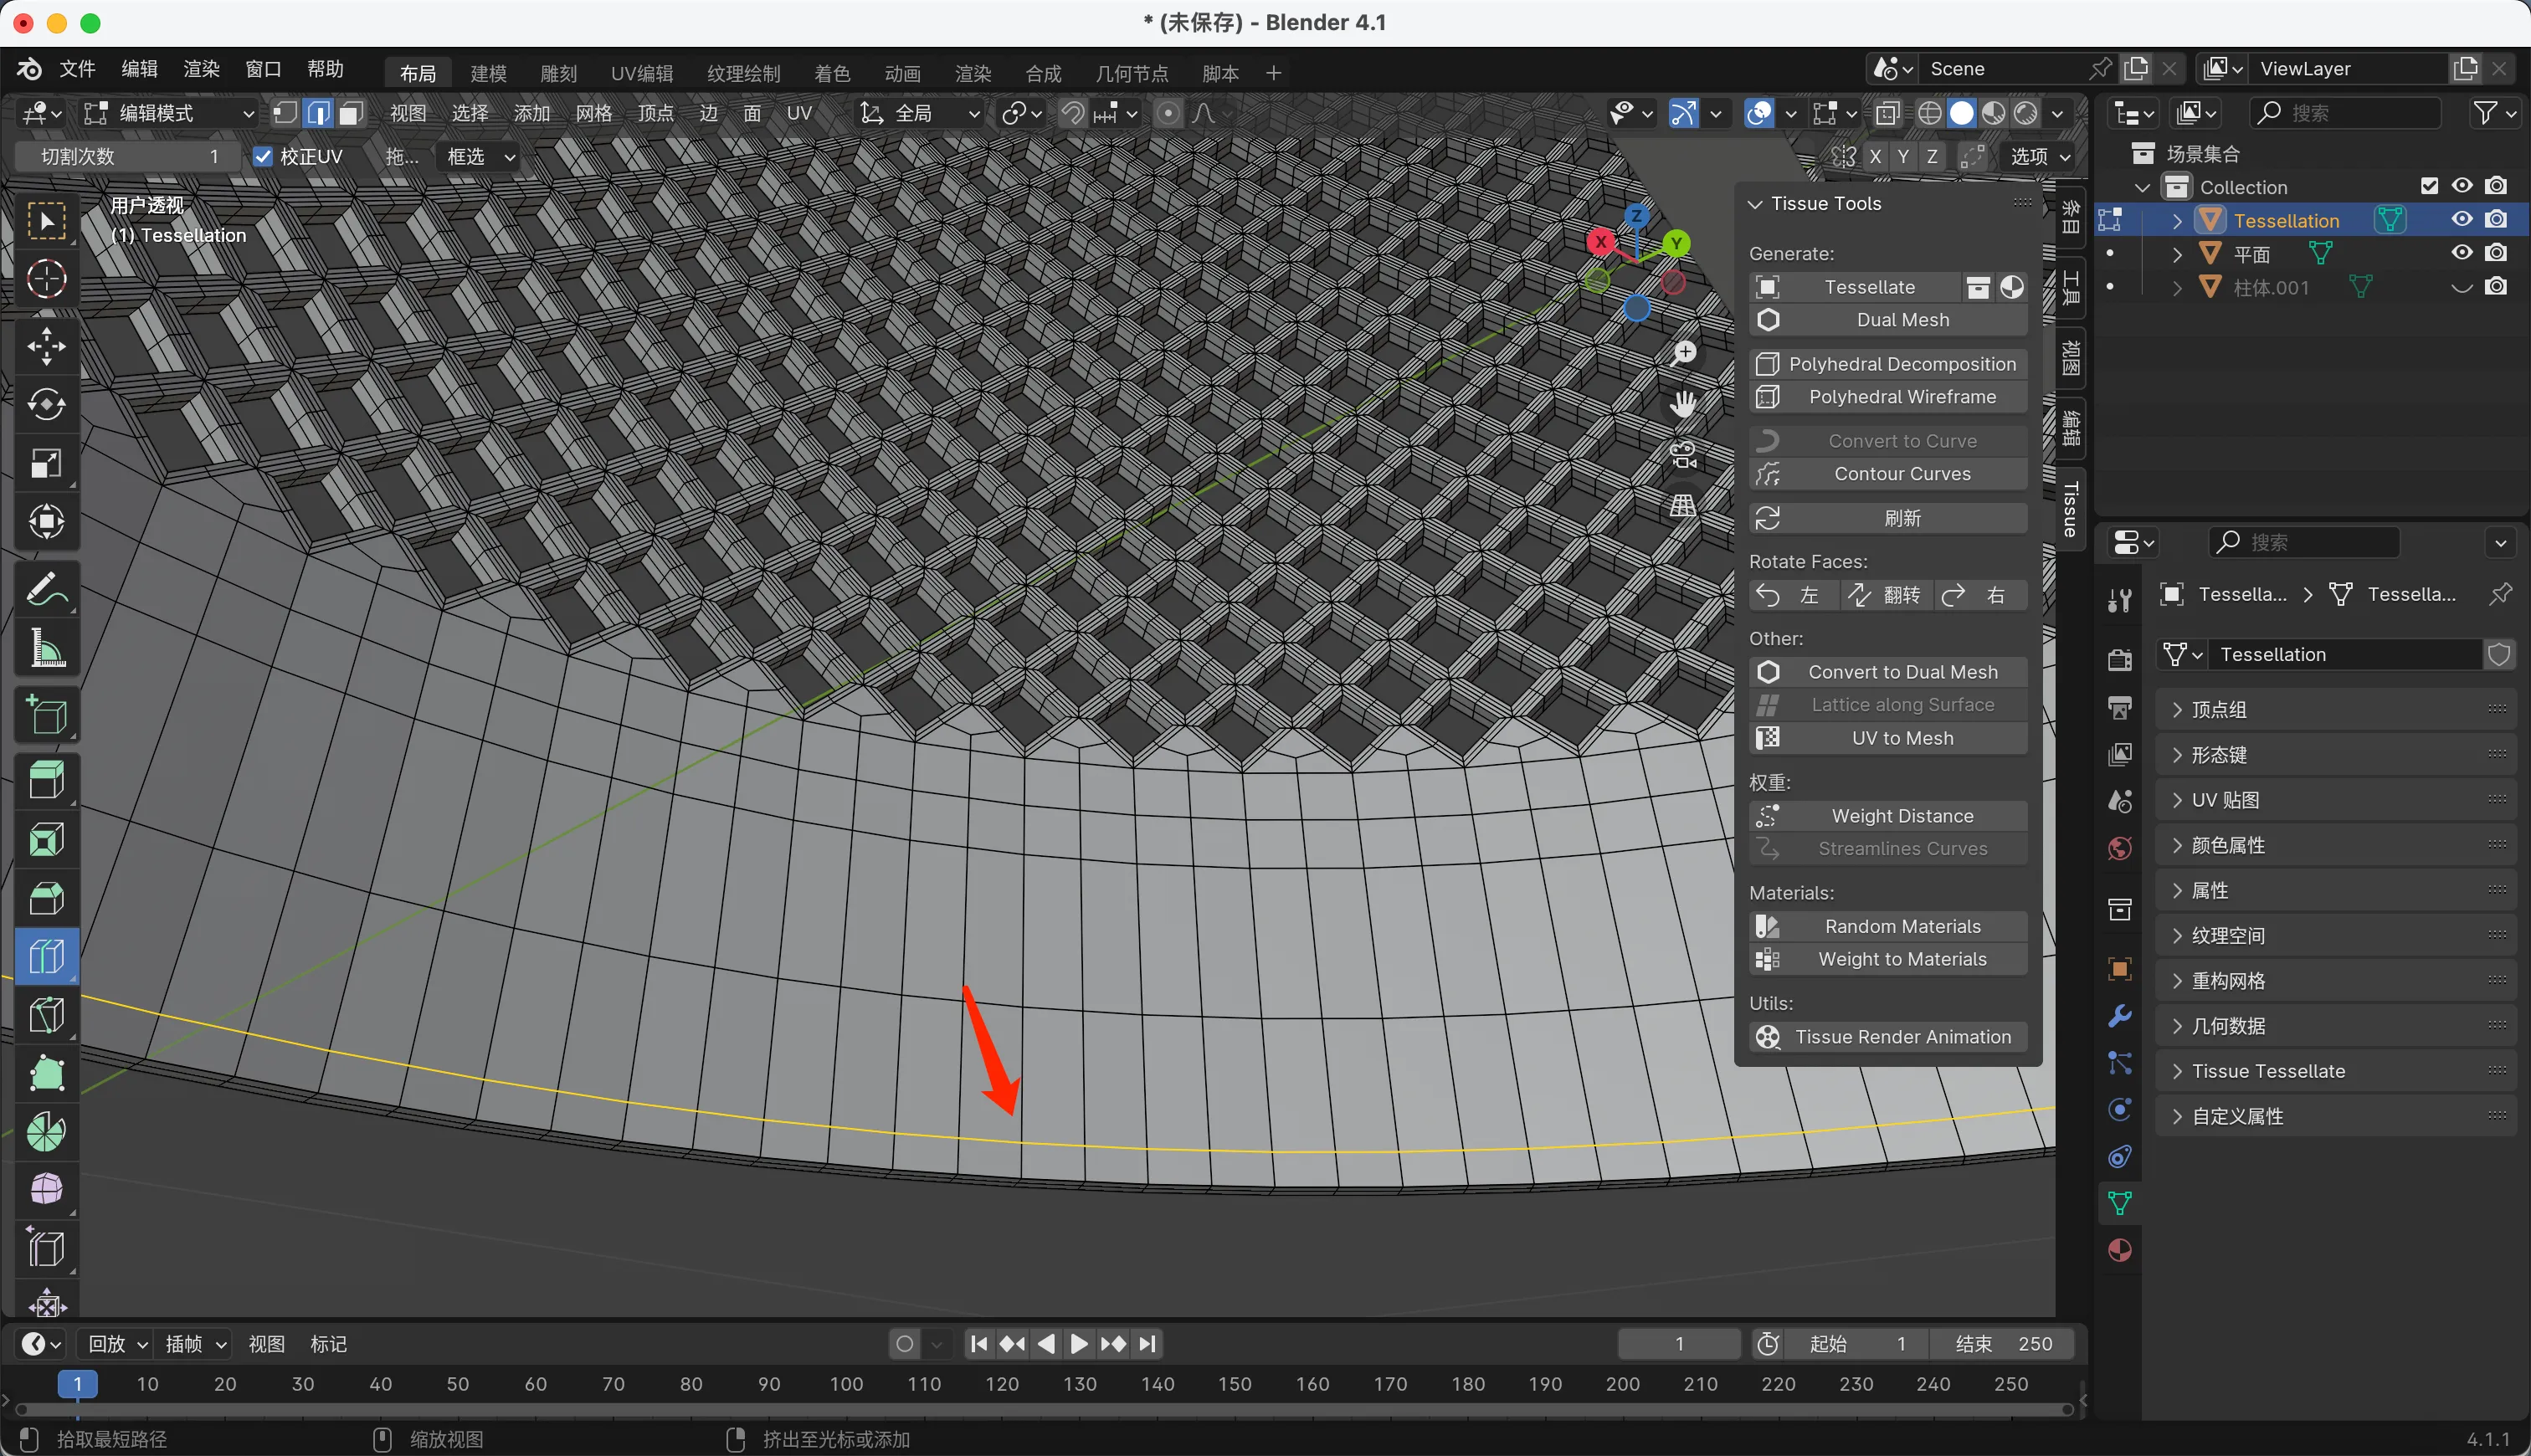Uncheck the 校正UV checkbox
2531x1456 pixels.
[x=263, y=157]
